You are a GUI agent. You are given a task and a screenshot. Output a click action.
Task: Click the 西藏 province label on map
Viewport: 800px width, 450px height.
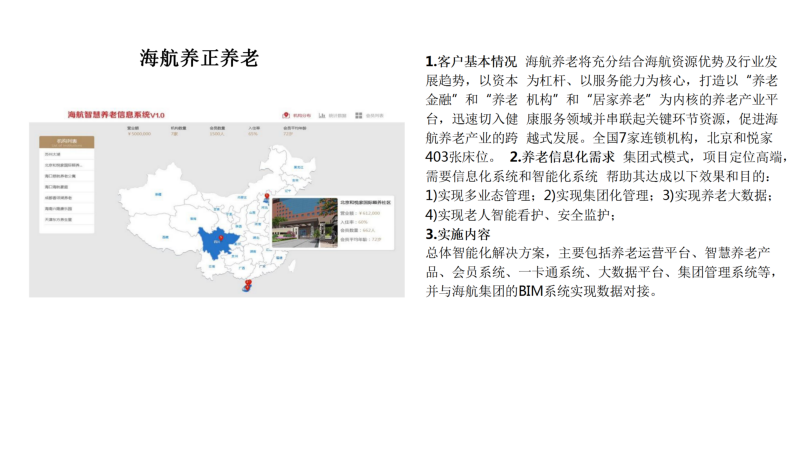point(165,237)
